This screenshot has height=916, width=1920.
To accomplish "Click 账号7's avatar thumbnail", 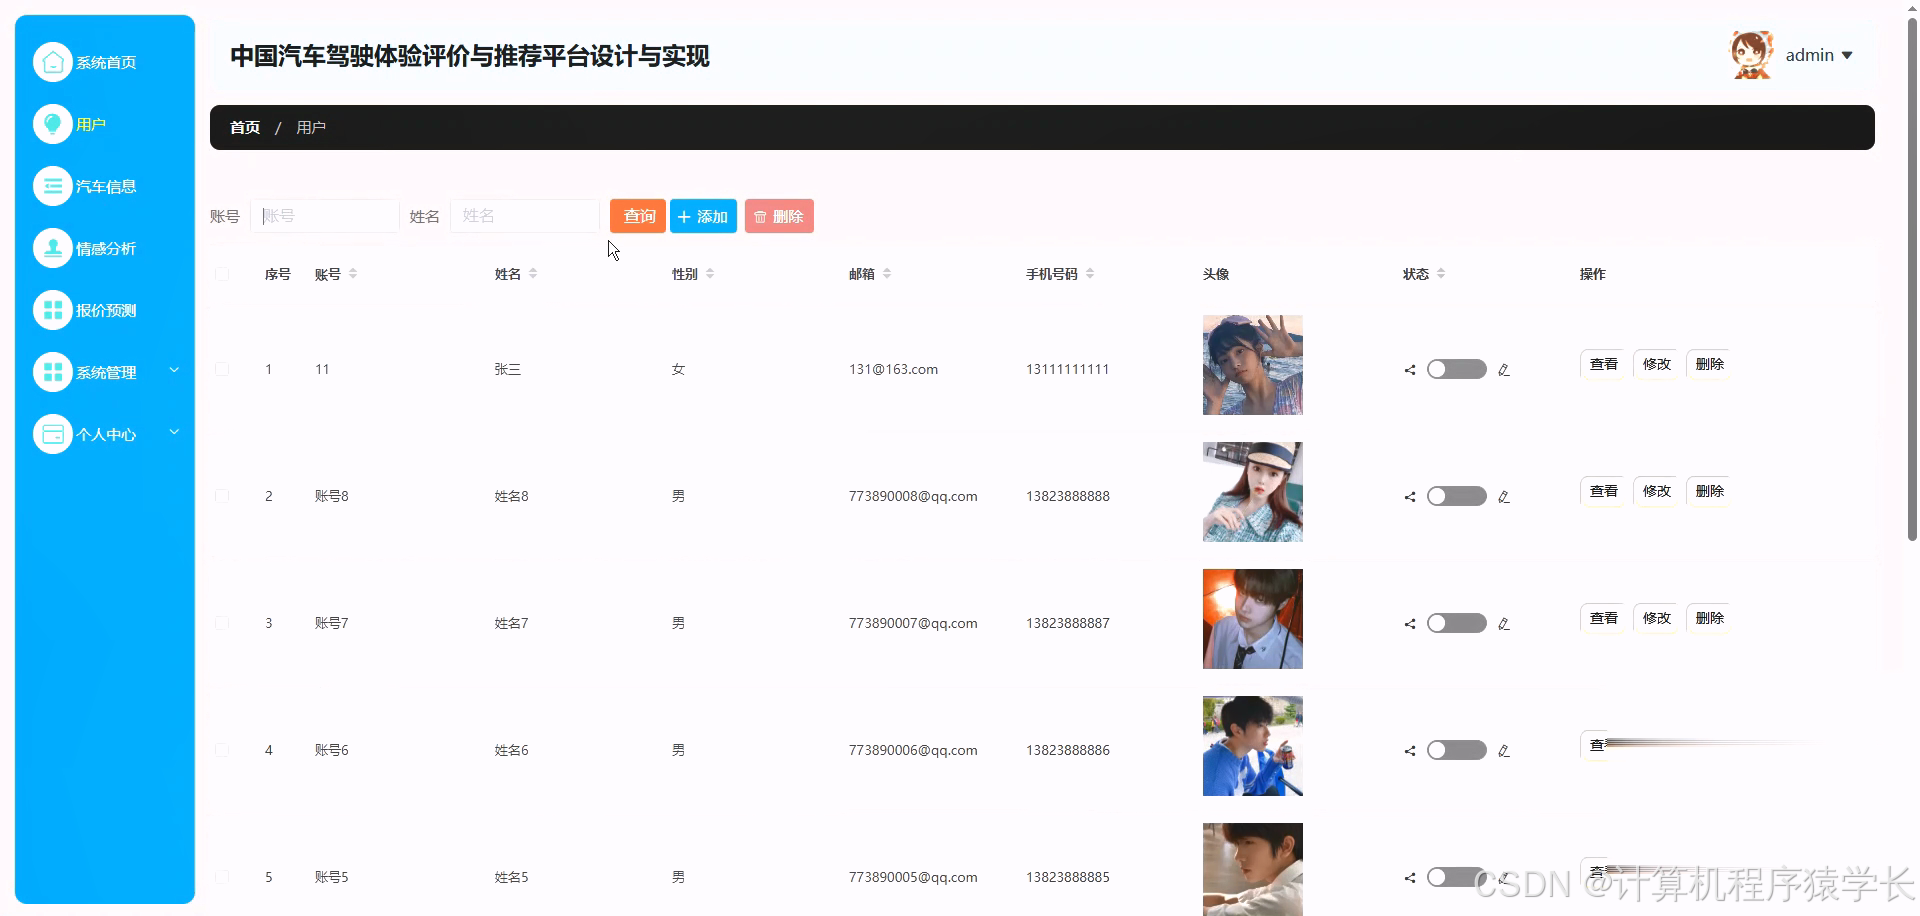I will pyautogui.click(x=1253, y=619).
